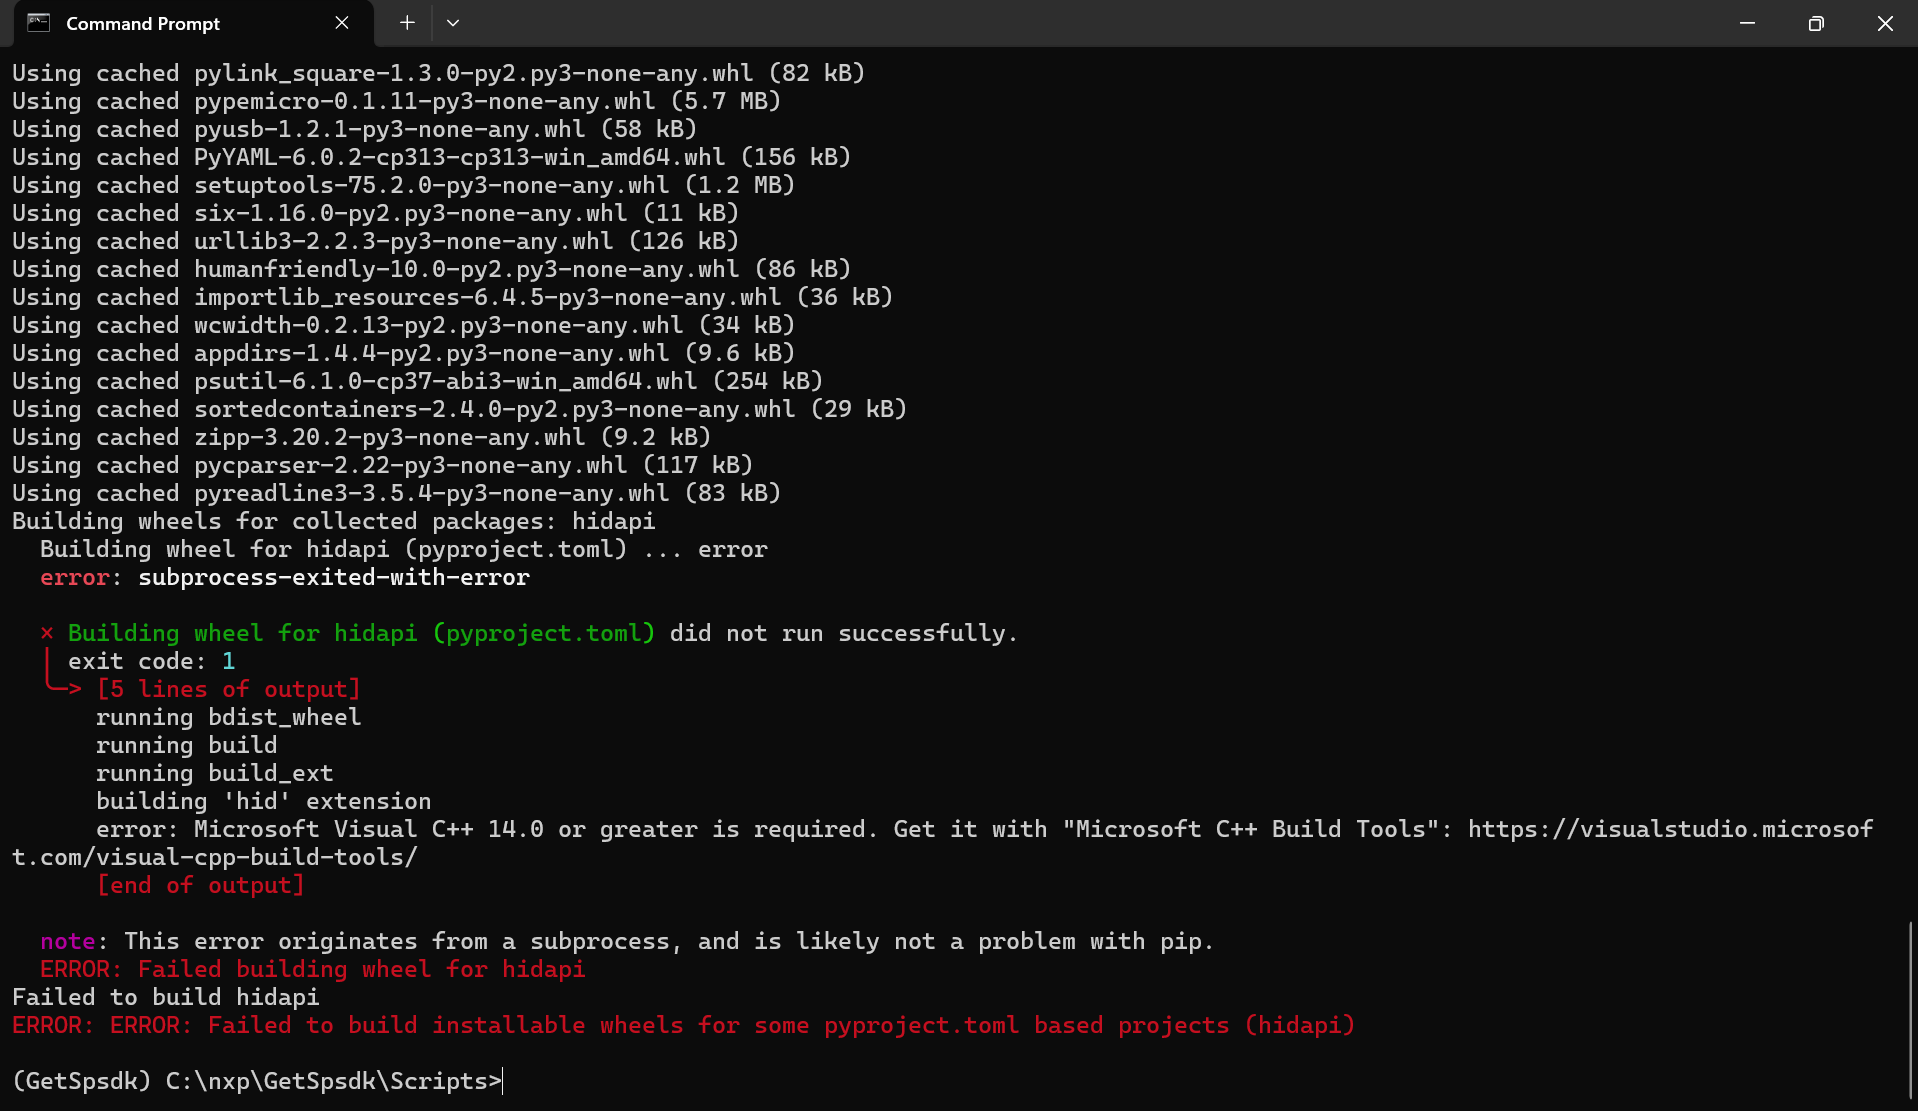Click the minimize window icon
This screenshot has height=1111, width=1918.
pos(1746,23)
